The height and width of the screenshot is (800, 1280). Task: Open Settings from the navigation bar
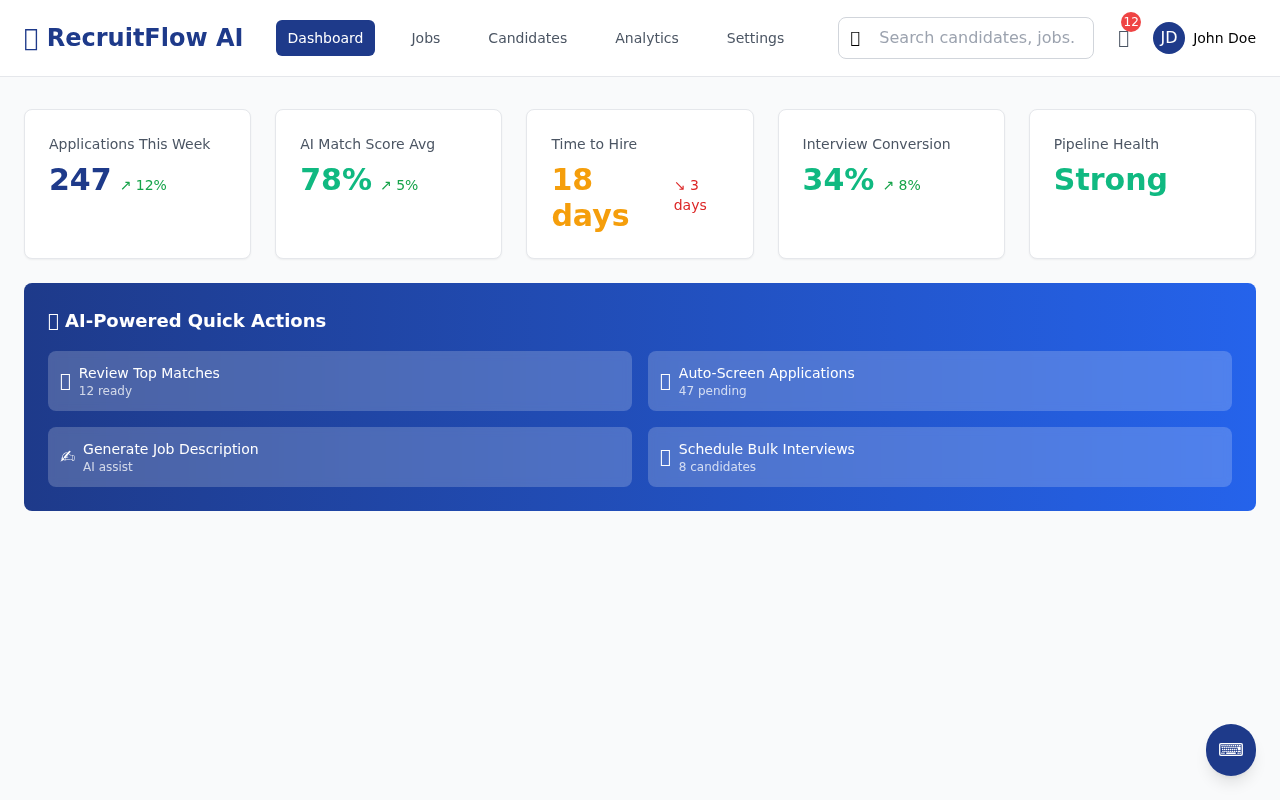pyautogui.click(x=755, y=38)
